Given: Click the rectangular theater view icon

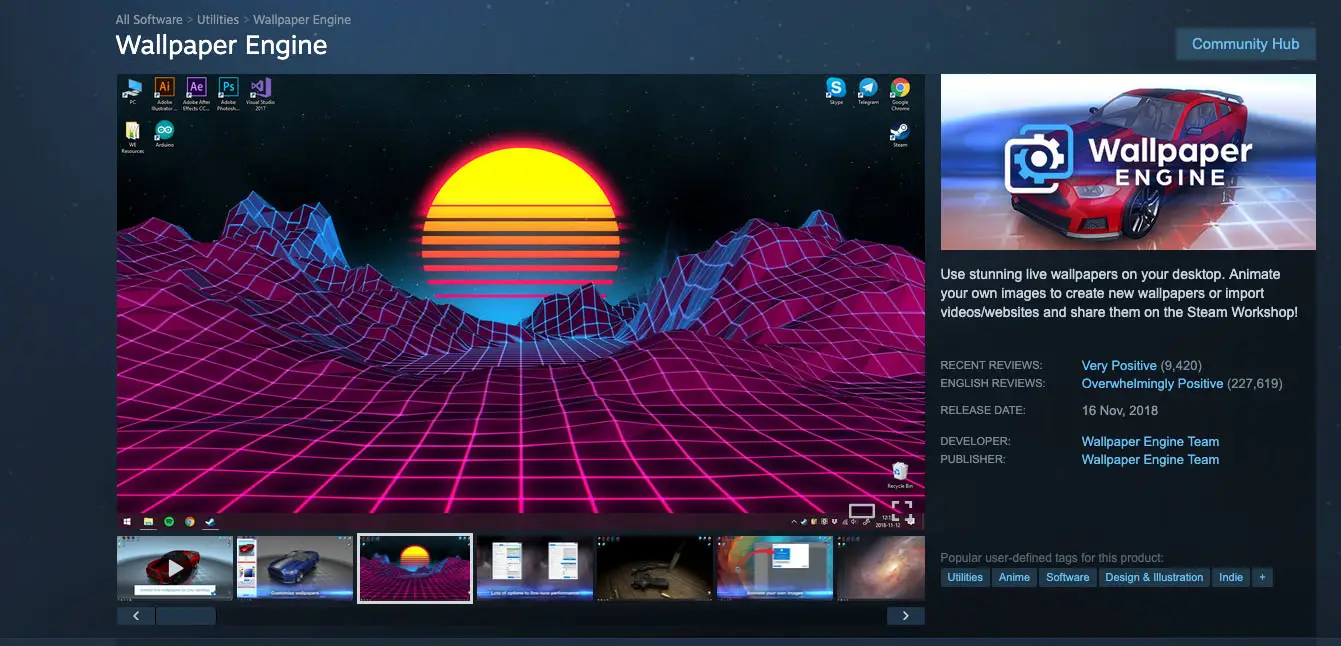Looking at the screenshot, I should tap(862, 511).
